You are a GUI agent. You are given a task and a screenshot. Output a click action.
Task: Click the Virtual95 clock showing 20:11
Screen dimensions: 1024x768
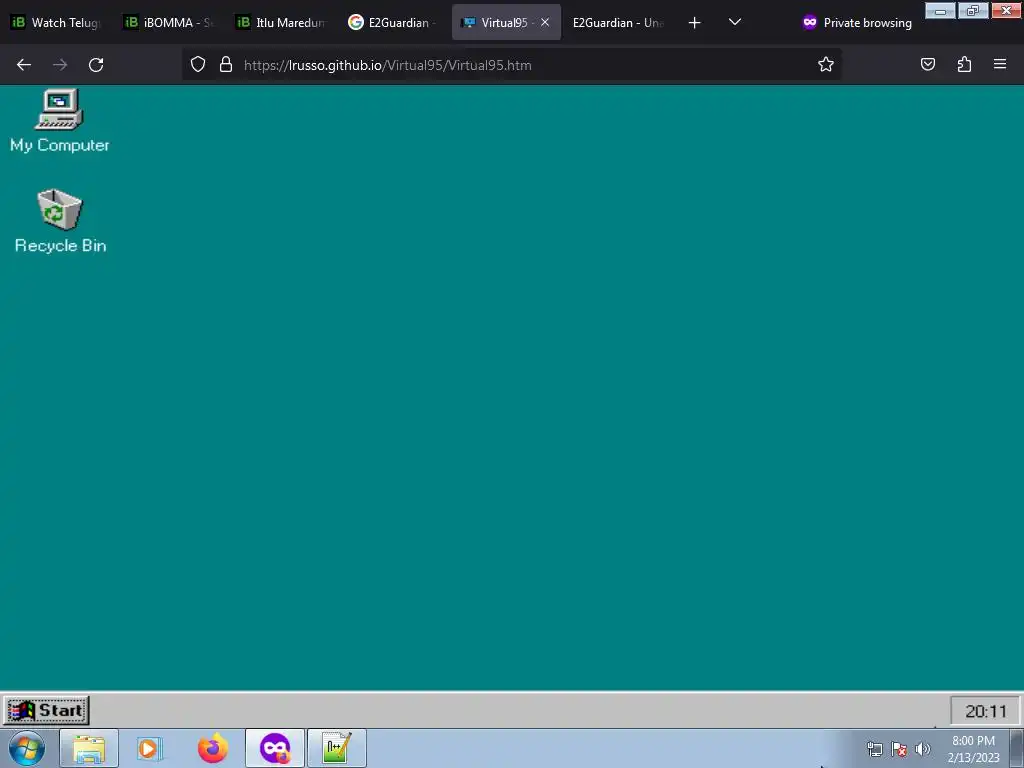(985, 711)
